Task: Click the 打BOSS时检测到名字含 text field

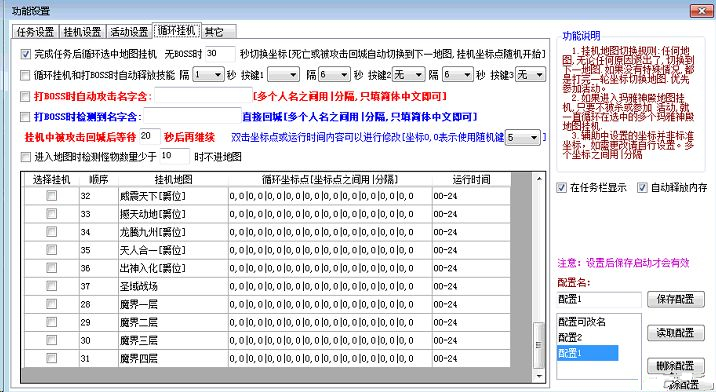Action: click(x=192, y=117)
